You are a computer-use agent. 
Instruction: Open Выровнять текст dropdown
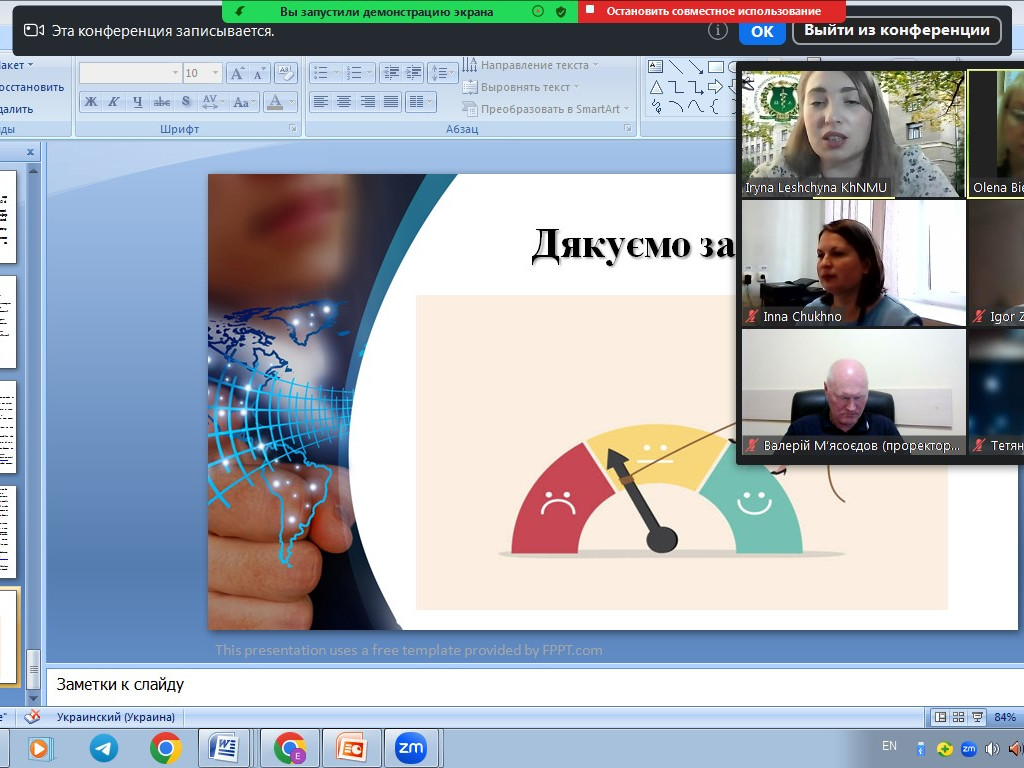point(521,87)
